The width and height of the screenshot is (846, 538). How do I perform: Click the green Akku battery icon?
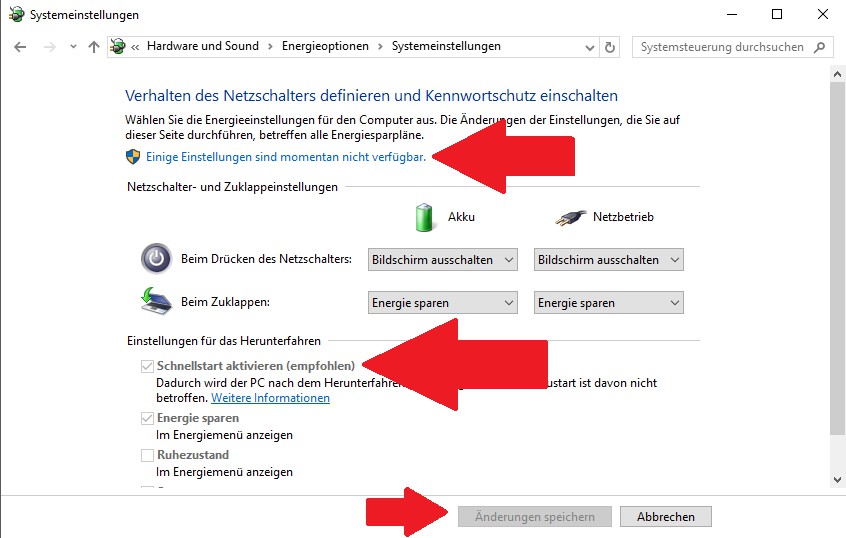coord(424,217)
